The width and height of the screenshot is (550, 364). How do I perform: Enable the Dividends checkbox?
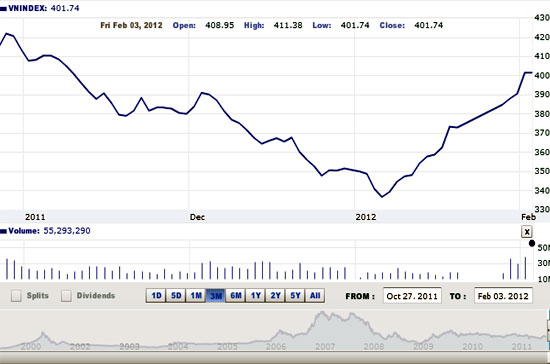(66, 296)
